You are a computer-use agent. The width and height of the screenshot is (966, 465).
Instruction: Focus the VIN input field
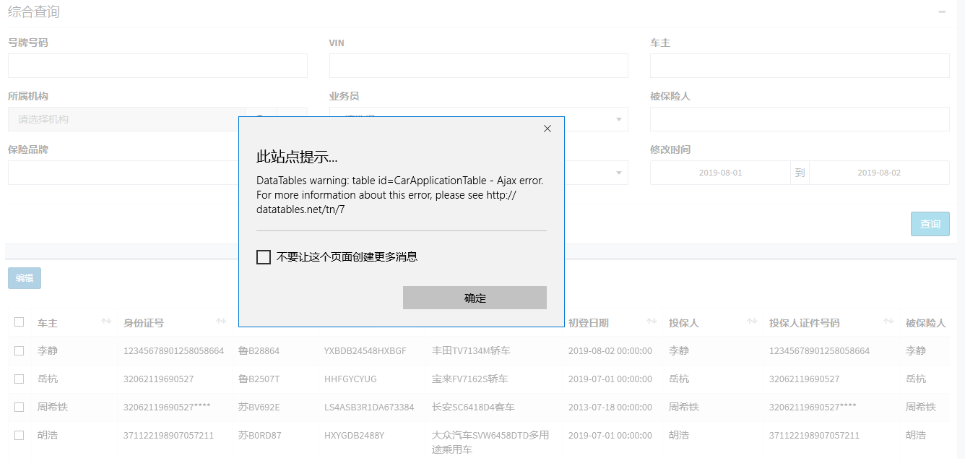[x=479, y=65]
